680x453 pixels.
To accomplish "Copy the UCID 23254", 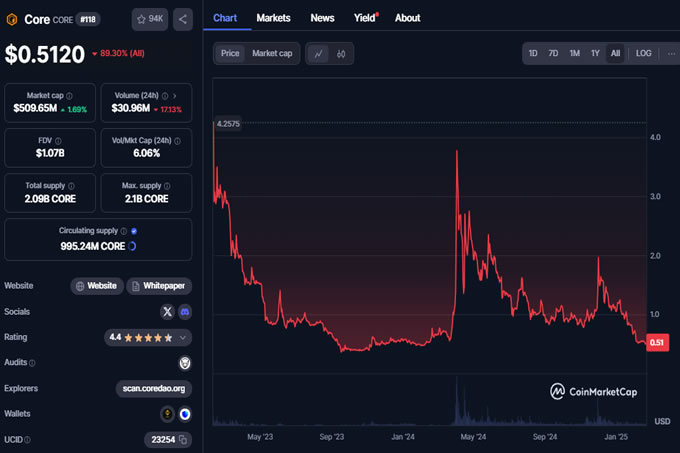I will tap(183, 439).
